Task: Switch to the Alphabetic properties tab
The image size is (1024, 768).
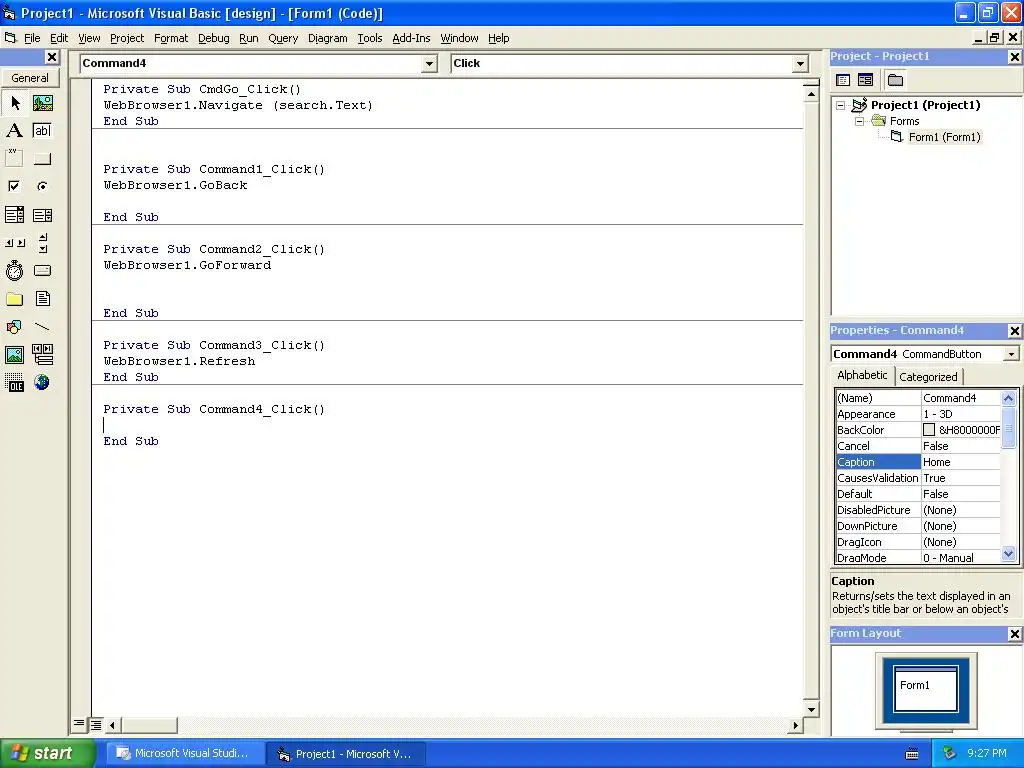Action: [862, 376]
